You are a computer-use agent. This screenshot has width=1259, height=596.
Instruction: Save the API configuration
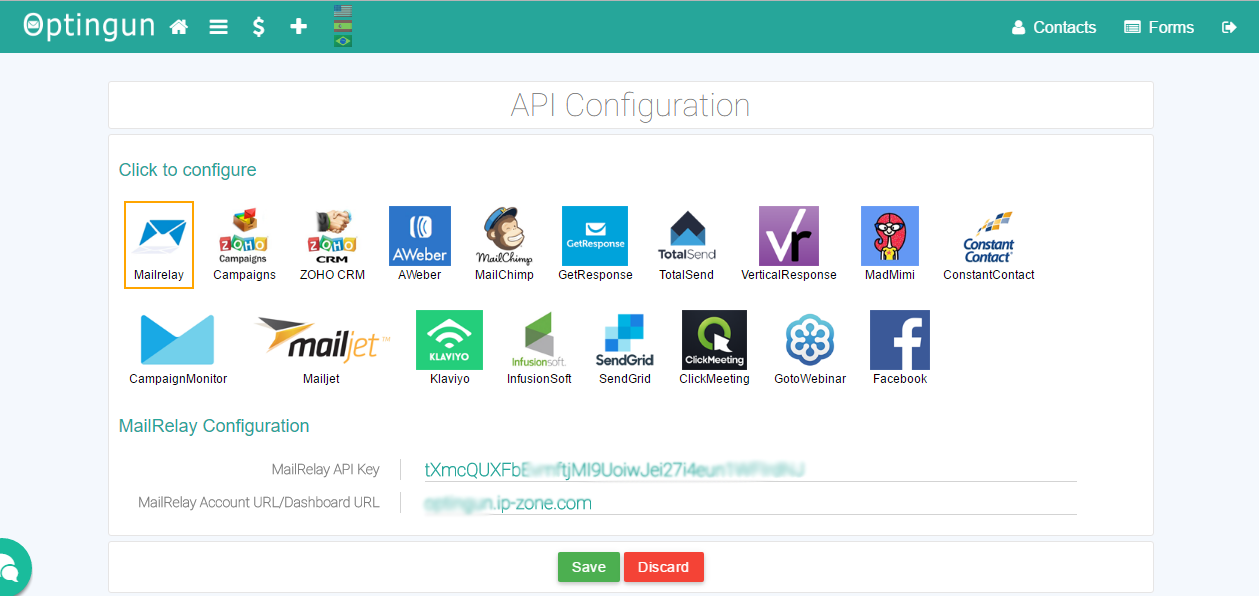pyautogui.click(x=589, y=567)
